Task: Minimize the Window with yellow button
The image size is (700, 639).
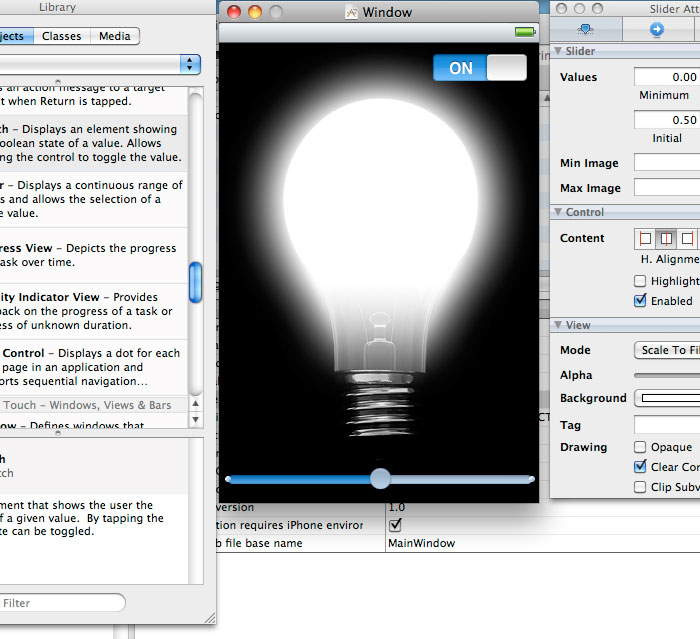Action: tap(255, 12)
